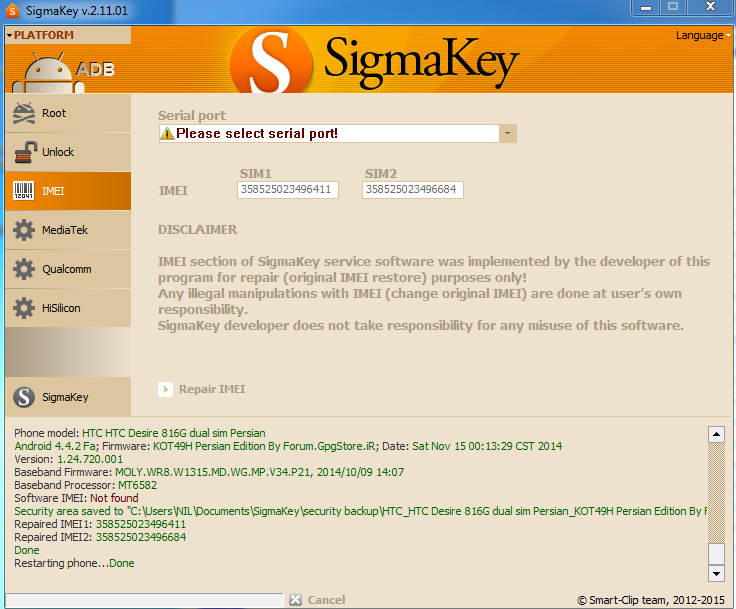Screen dimensions: 736x609
Task: Click the log scrollbar down arrow
Action: click(716, 573)
